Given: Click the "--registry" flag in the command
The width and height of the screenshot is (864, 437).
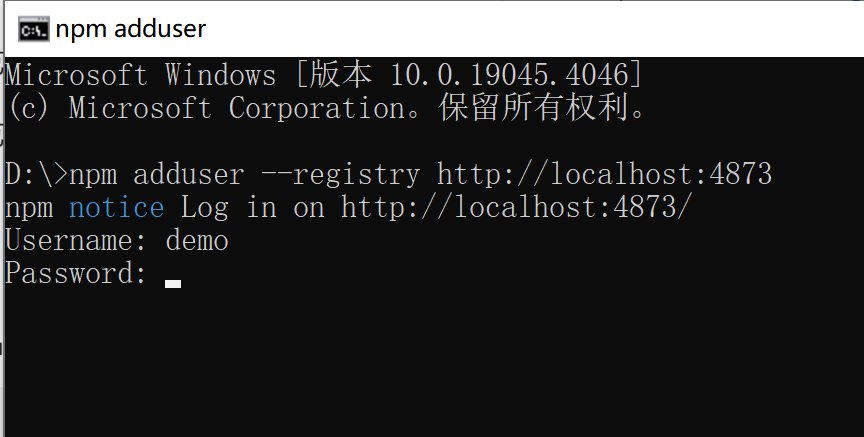Looking at the screenshot, I should (340, 174).
